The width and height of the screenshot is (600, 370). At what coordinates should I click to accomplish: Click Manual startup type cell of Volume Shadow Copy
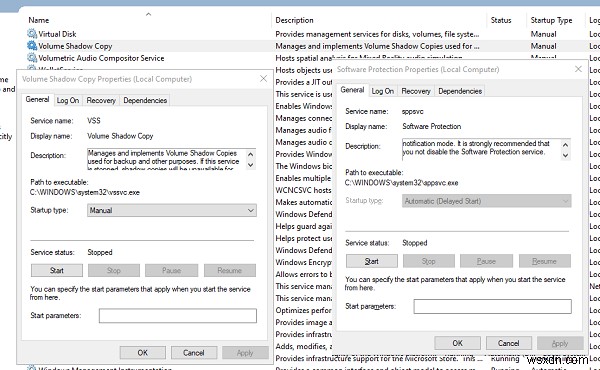(543, 46)
